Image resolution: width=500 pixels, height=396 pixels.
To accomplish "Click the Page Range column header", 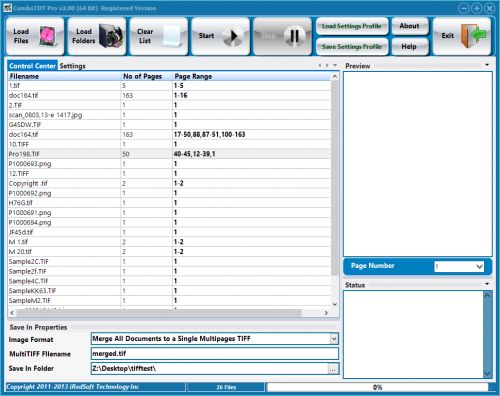I will [252, 76].
